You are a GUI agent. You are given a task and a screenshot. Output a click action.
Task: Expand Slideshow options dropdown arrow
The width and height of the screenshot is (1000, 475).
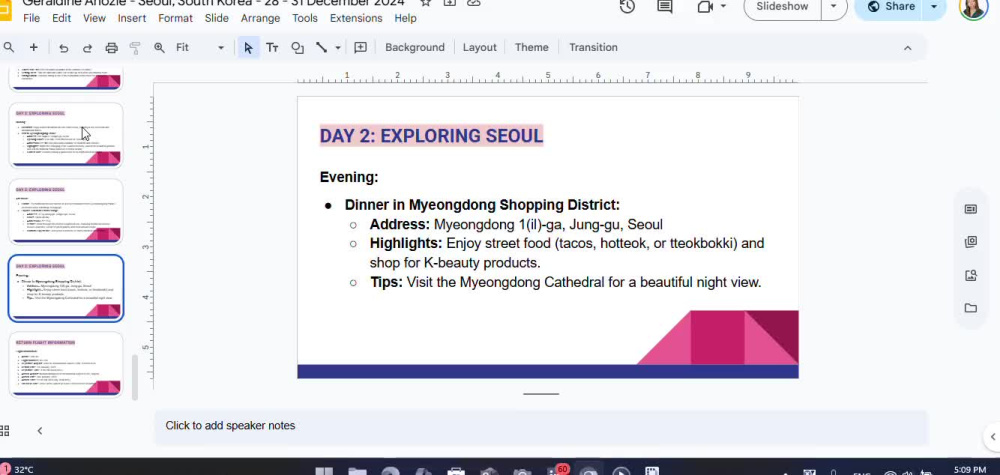[x=834, y=6]
